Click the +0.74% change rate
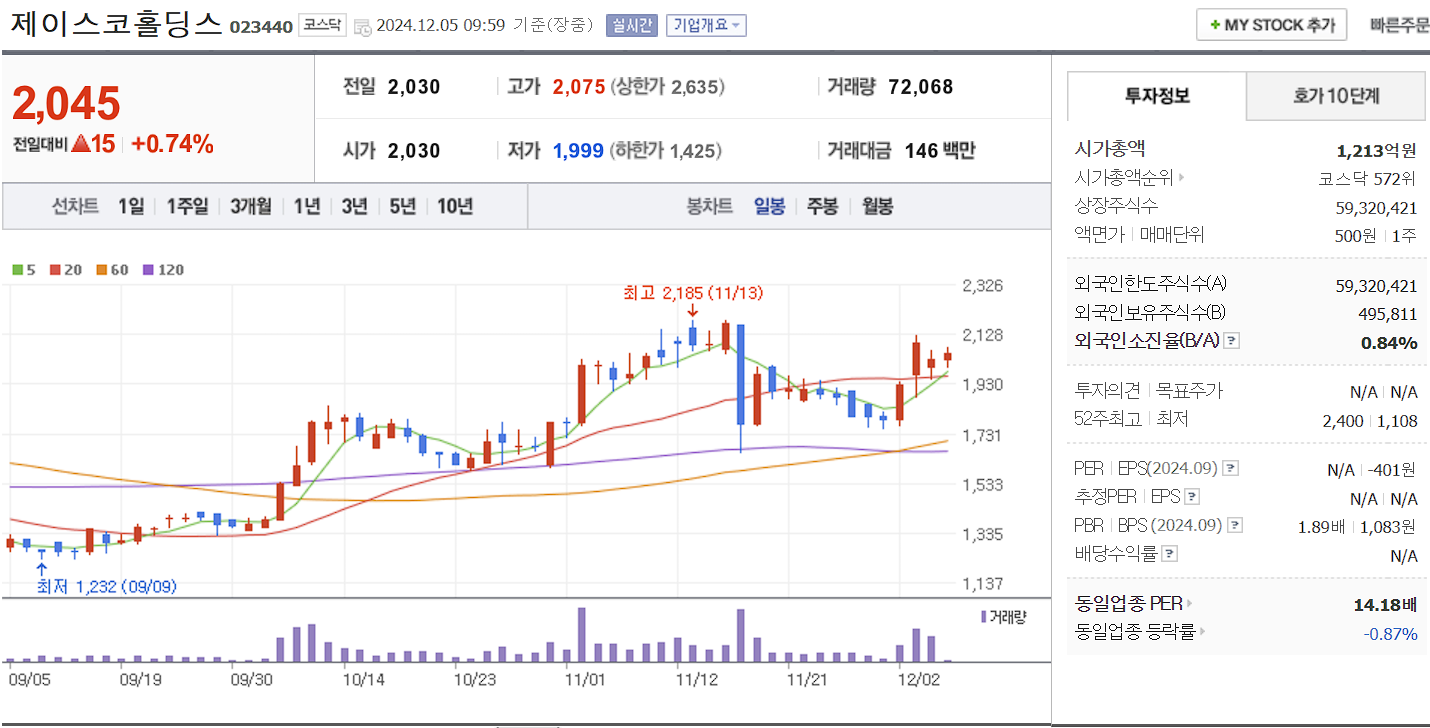This screenshot has height=728, width=1430. click(x=172, y=144)
